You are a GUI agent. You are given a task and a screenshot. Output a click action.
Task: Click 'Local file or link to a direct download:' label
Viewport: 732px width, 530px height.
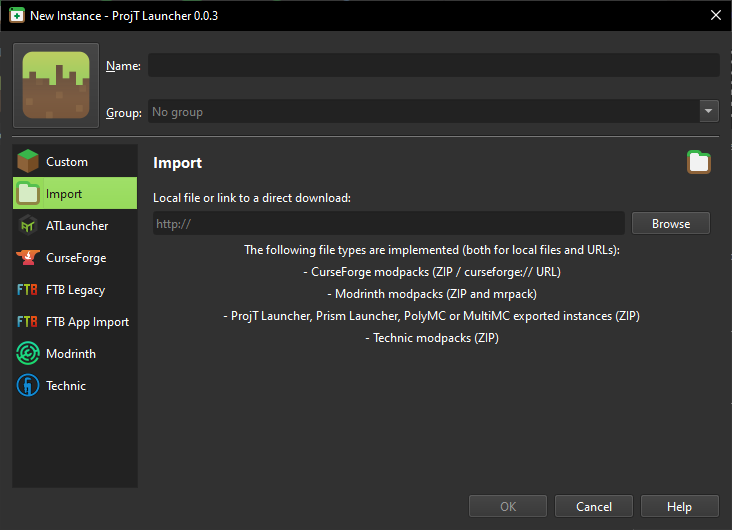[x=252, y=198]
